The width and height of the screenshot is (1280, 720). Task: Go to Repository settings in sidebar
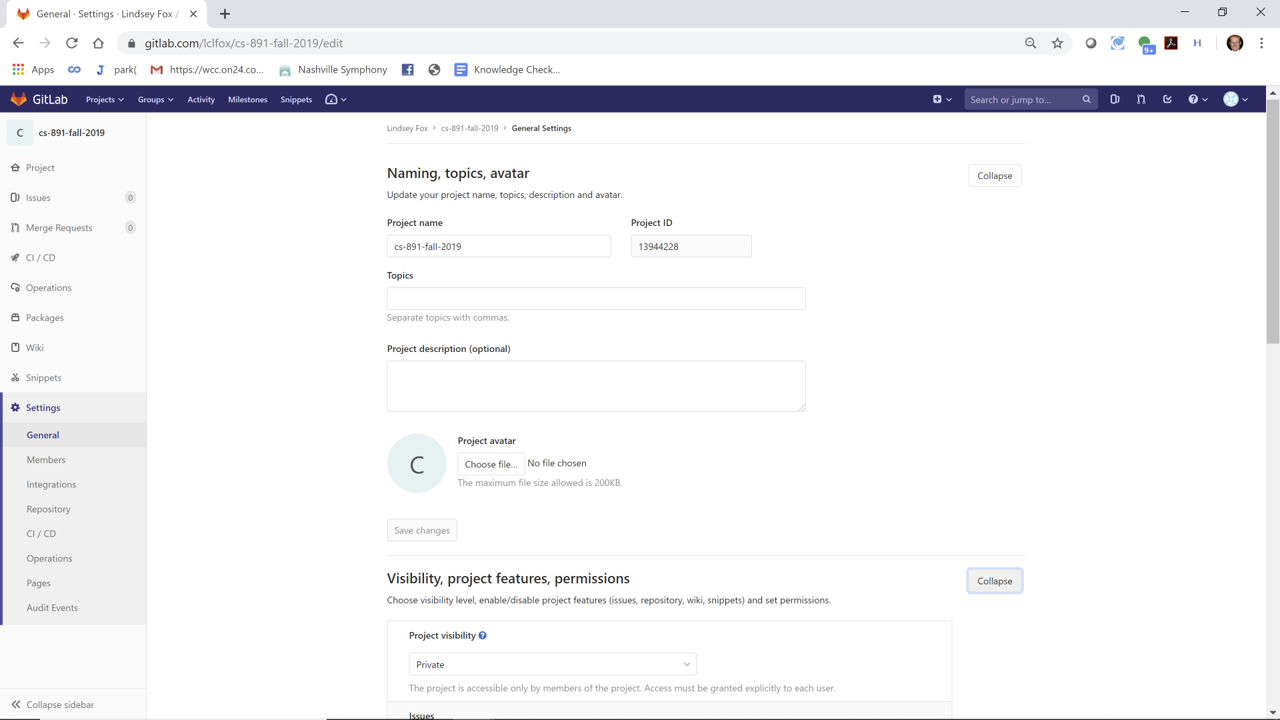click(48, 509)
